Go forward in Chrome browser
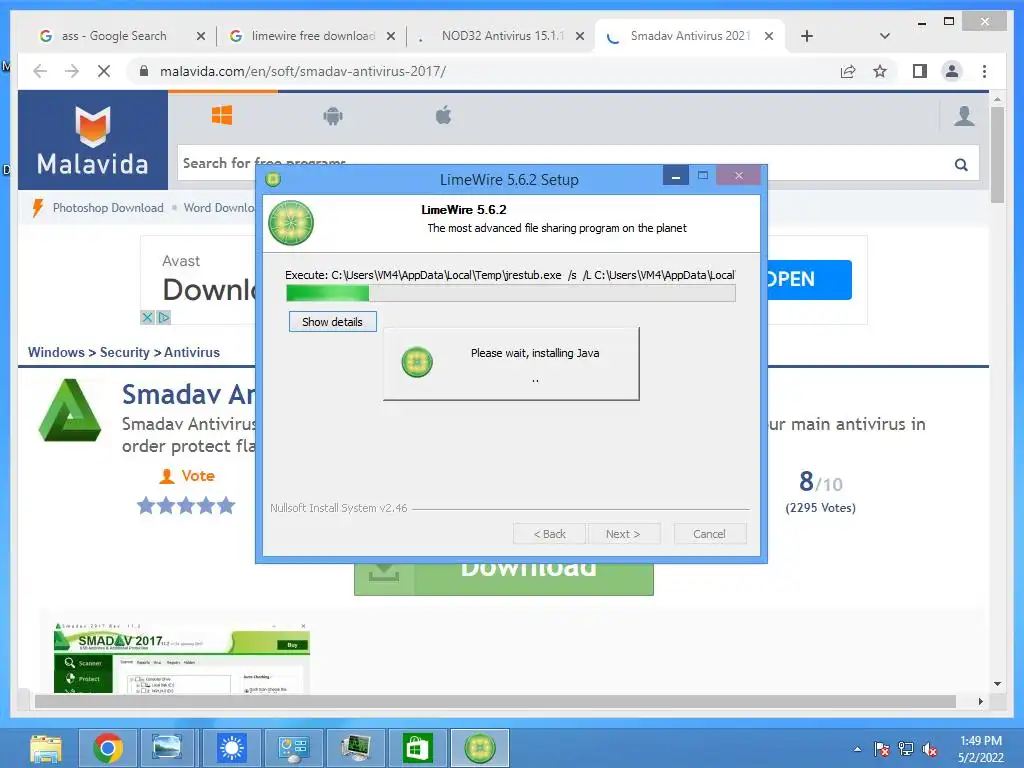Screen dimensions: 1024x768 pos(72,71)
